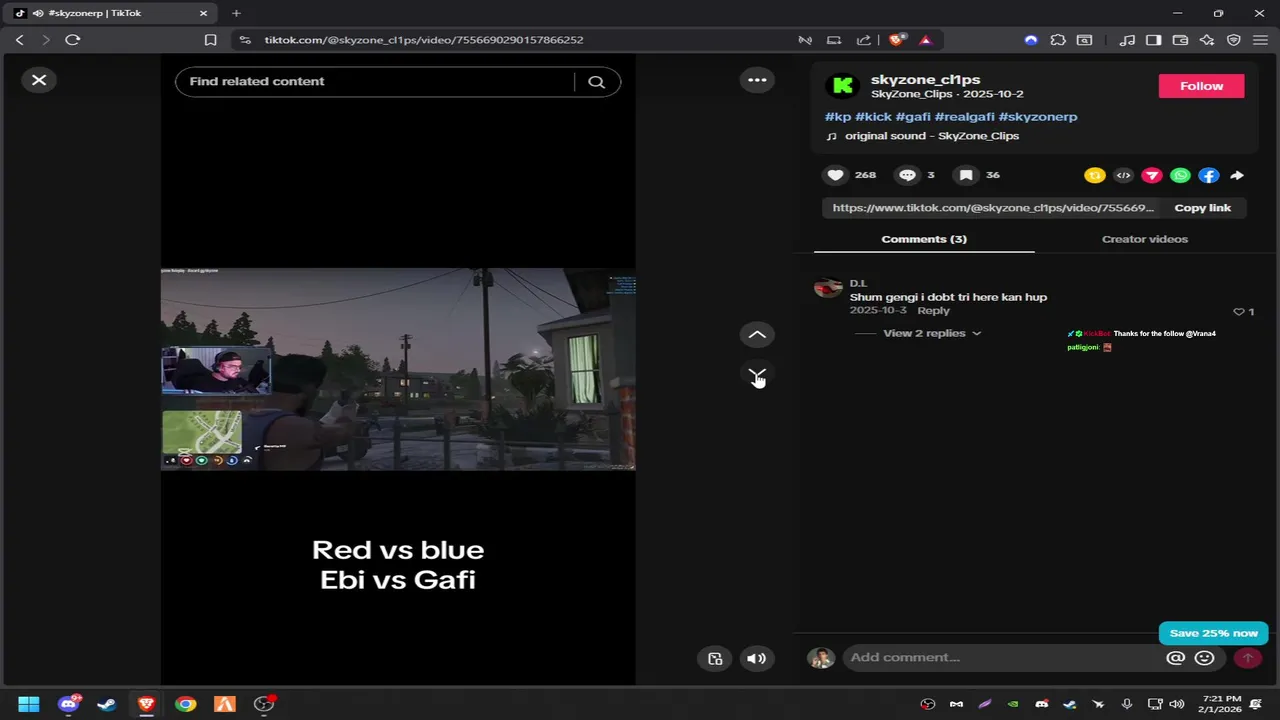Share to WhatsApp
The width and height of the screenshot is (1280, 720).
click(x=1180, y=175)
